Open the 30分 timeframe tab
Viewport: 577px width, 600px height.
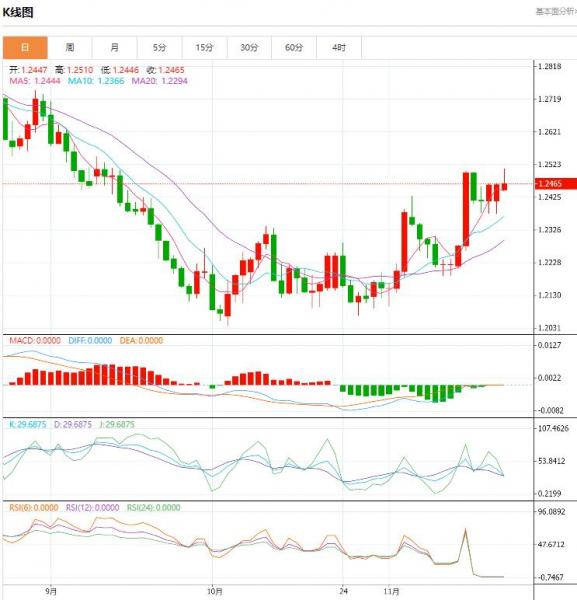pyautogui.click(x=249, y=47)
